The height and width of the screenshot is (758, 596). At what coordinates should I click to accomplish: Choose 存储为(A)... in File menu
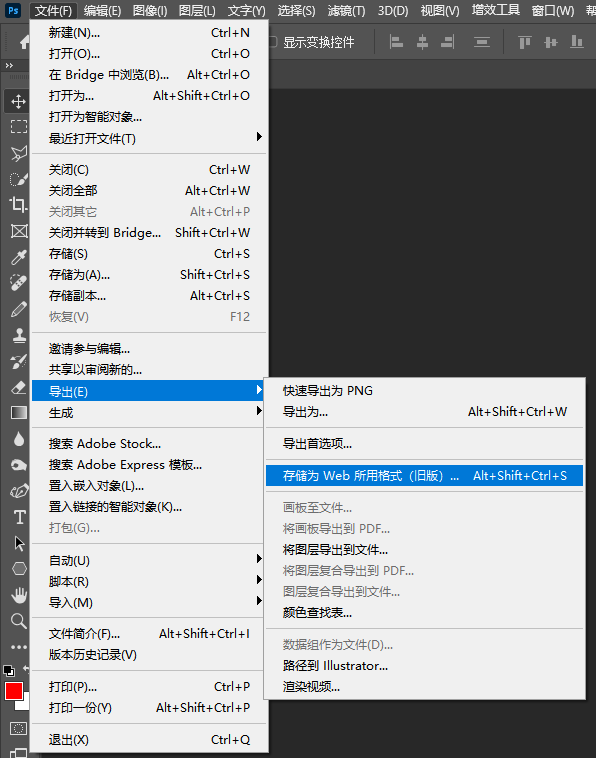pyautogui.click(x=148, y=275)
